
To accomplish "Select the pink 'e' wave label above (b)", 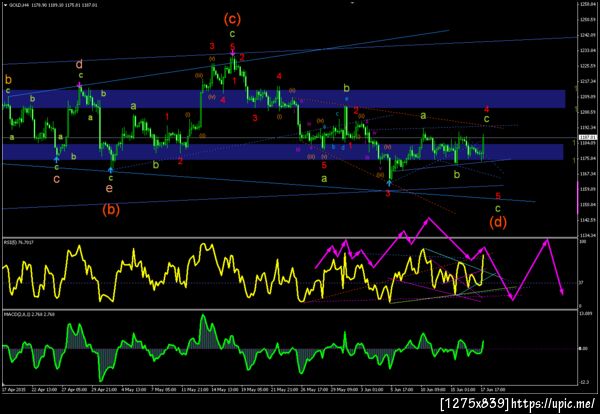I will point(109,188).
